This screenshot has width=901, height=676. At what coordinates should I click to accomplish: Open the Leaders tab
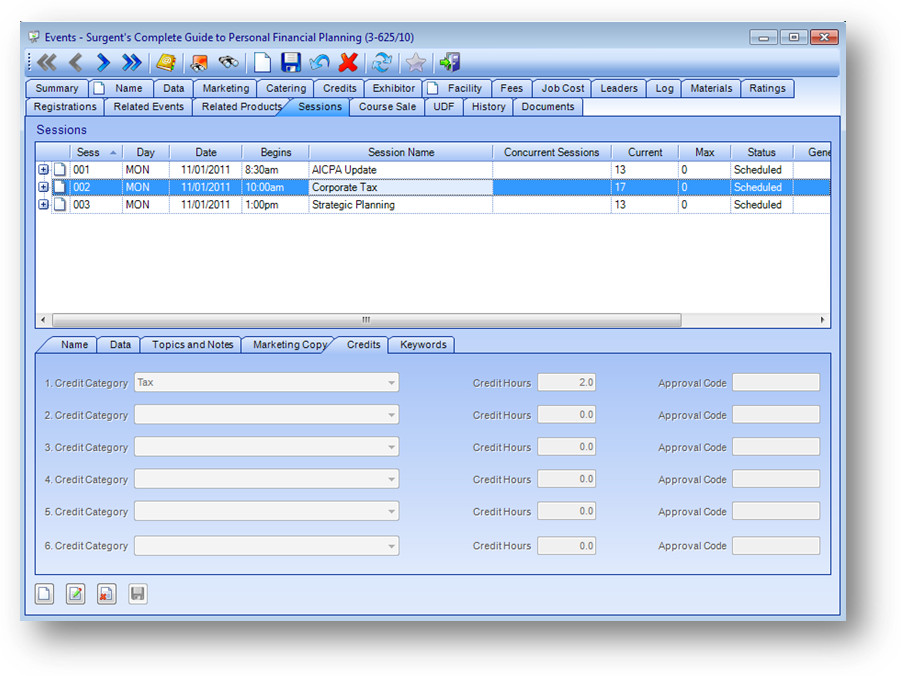pos(619,89)
